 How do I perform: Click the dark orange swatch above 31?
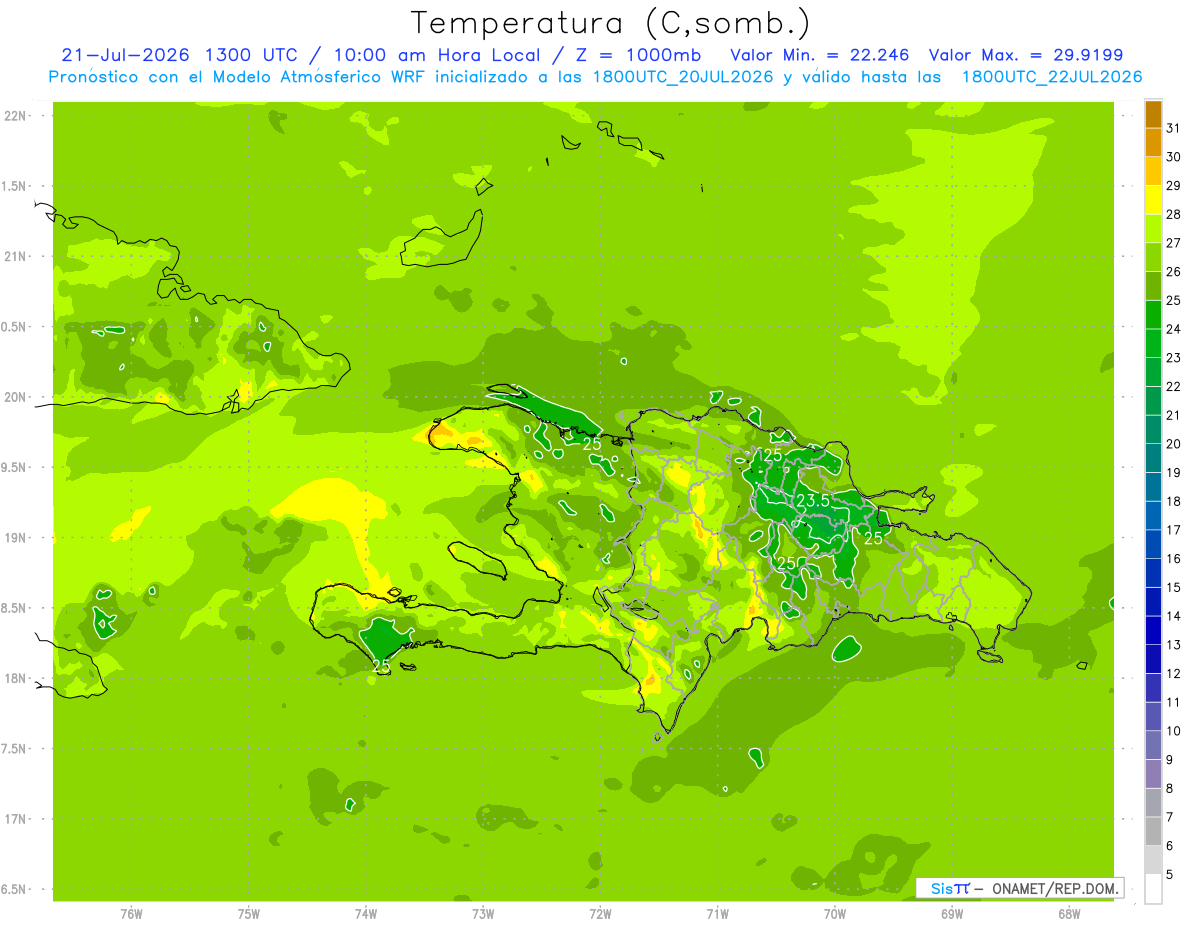click(1153, 114)
